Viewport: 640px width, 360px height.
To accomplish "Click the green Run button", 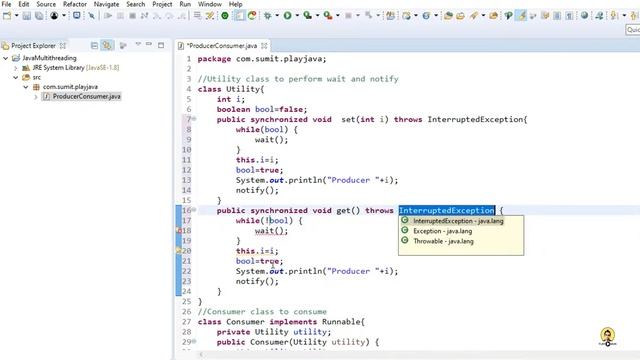I will pyautogui.click(x=288, y=16).
